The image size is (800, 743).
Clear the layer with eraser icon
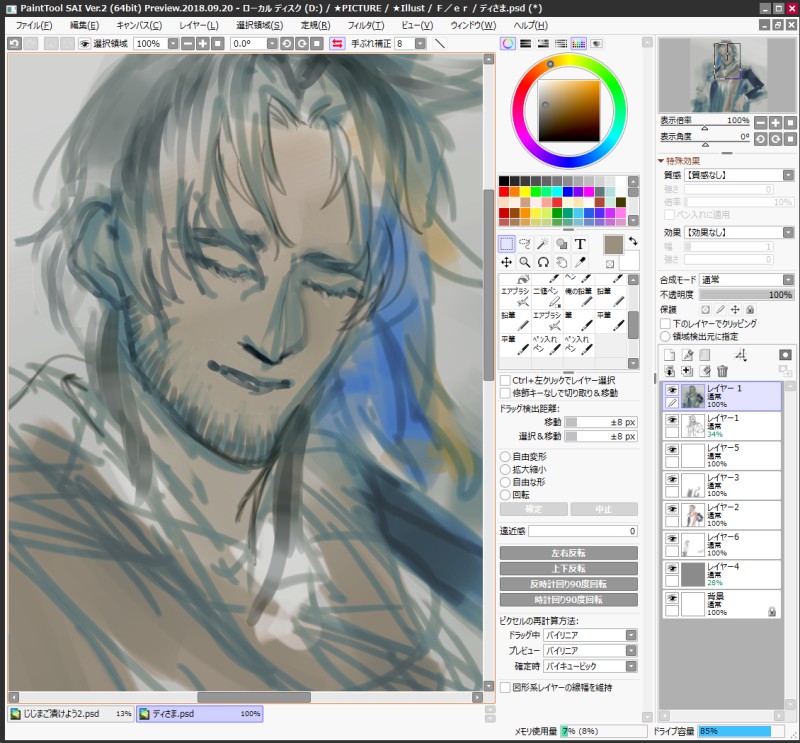[705, 371]
